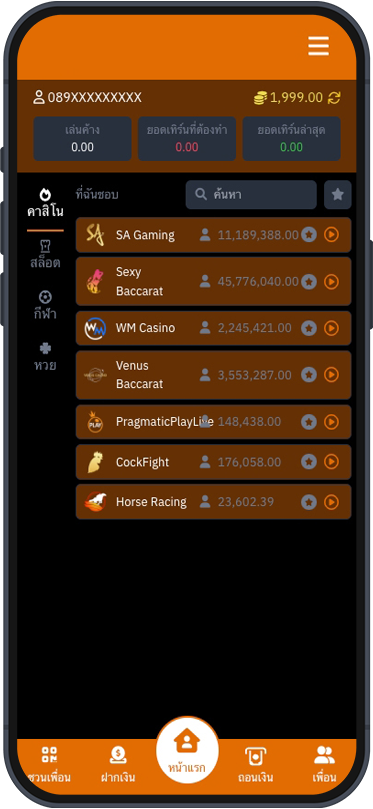
Task: Click the 1,999.00 balance amount
Action: point(297,98)
